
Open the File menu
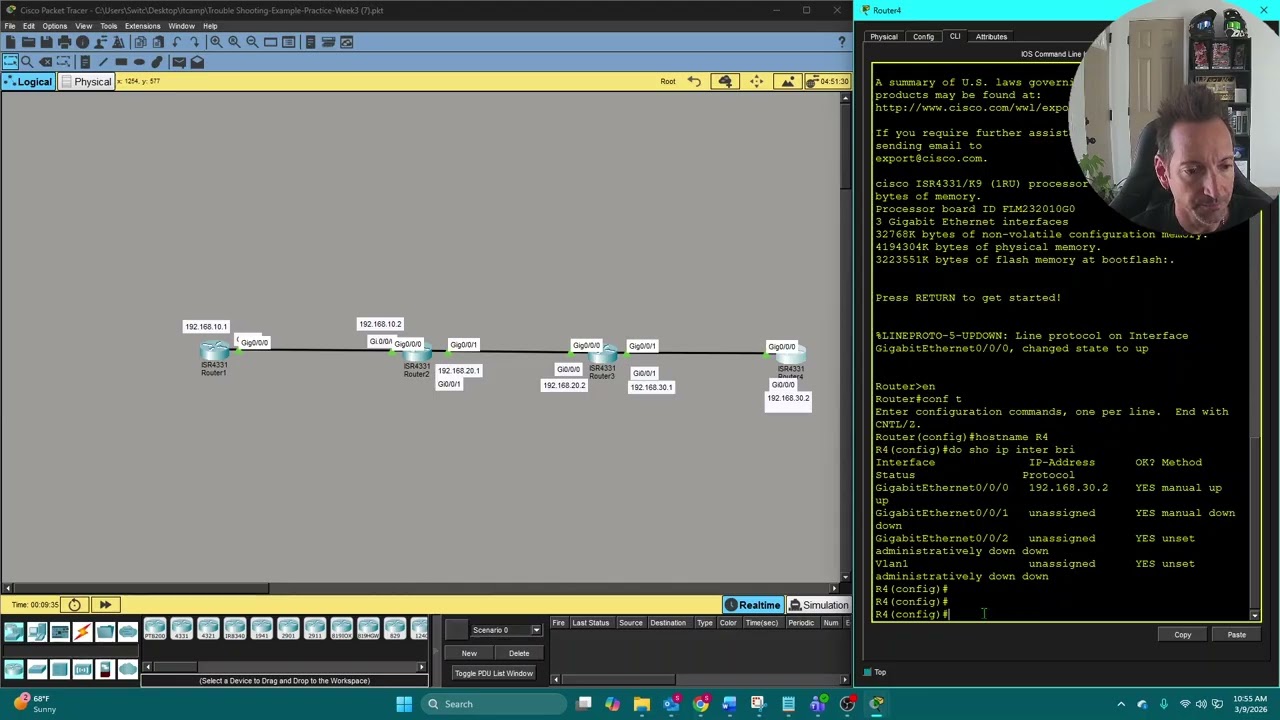10,26
